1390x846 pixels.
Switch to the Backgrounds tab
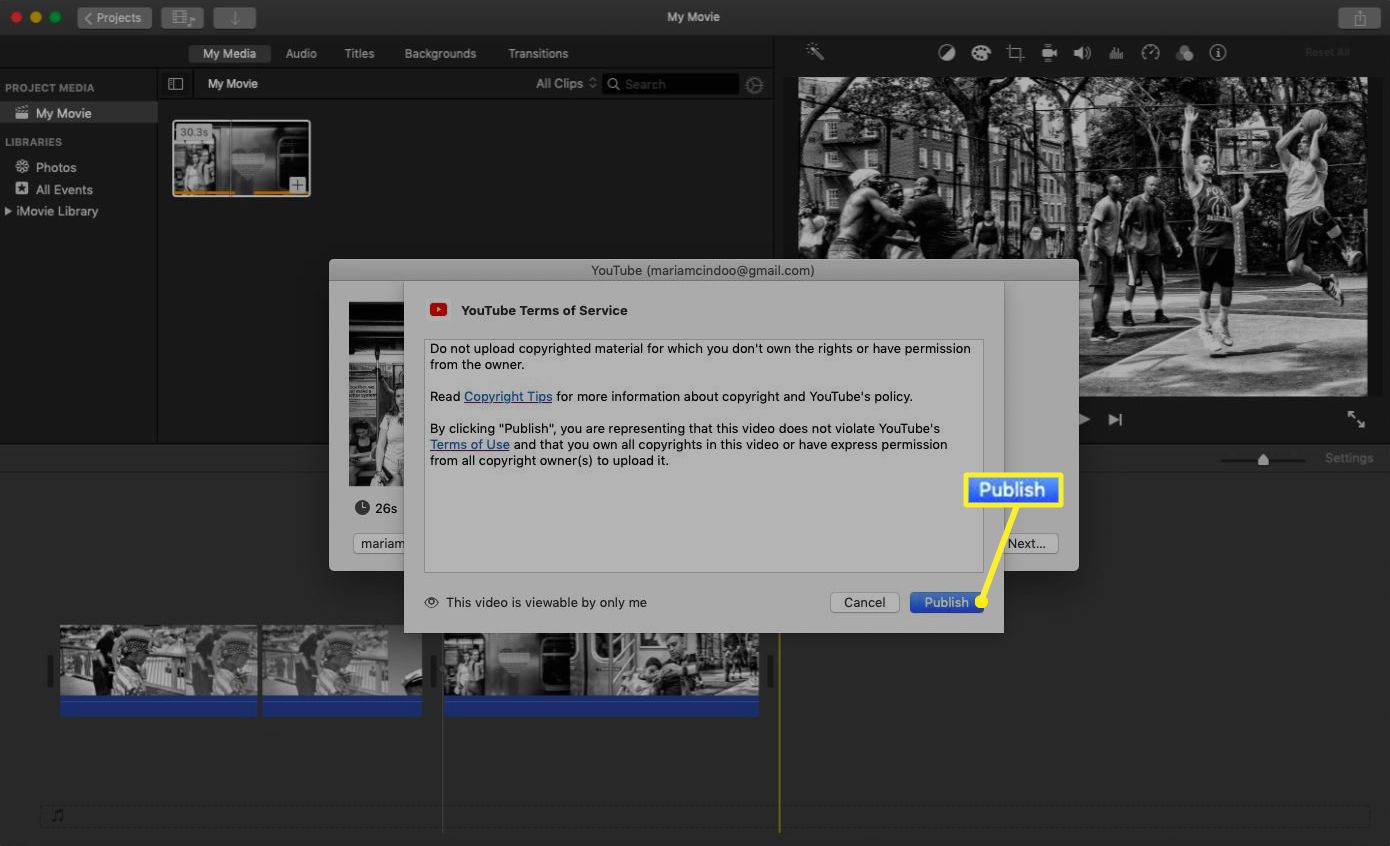(x=440, y=54)
